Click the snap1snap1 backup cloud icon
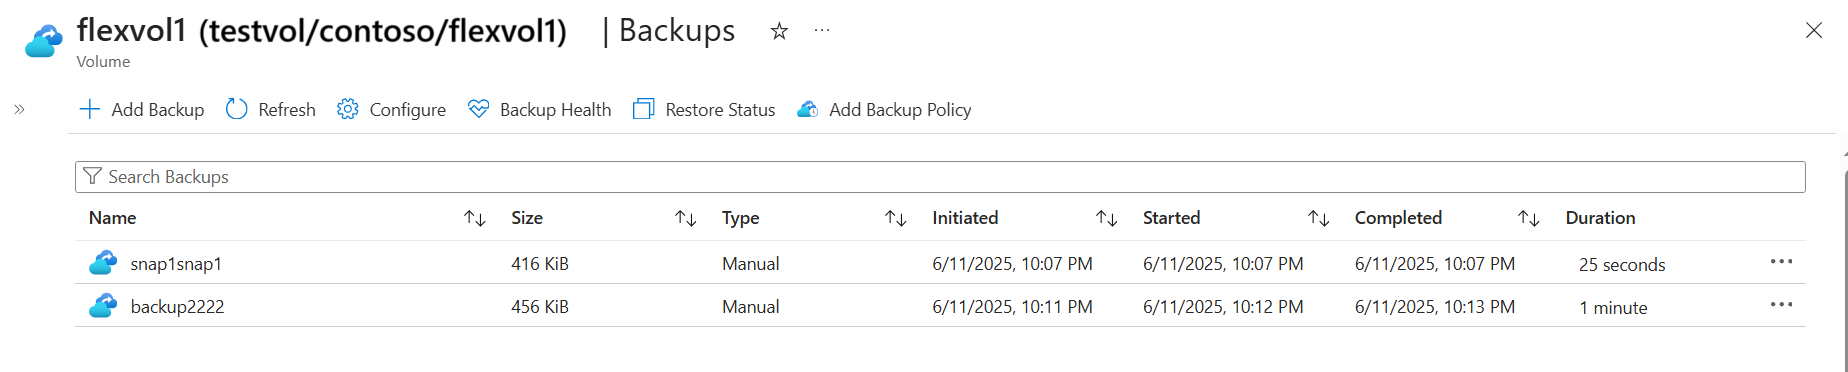This screenshot has width=1848, height=372. (103, 263)
